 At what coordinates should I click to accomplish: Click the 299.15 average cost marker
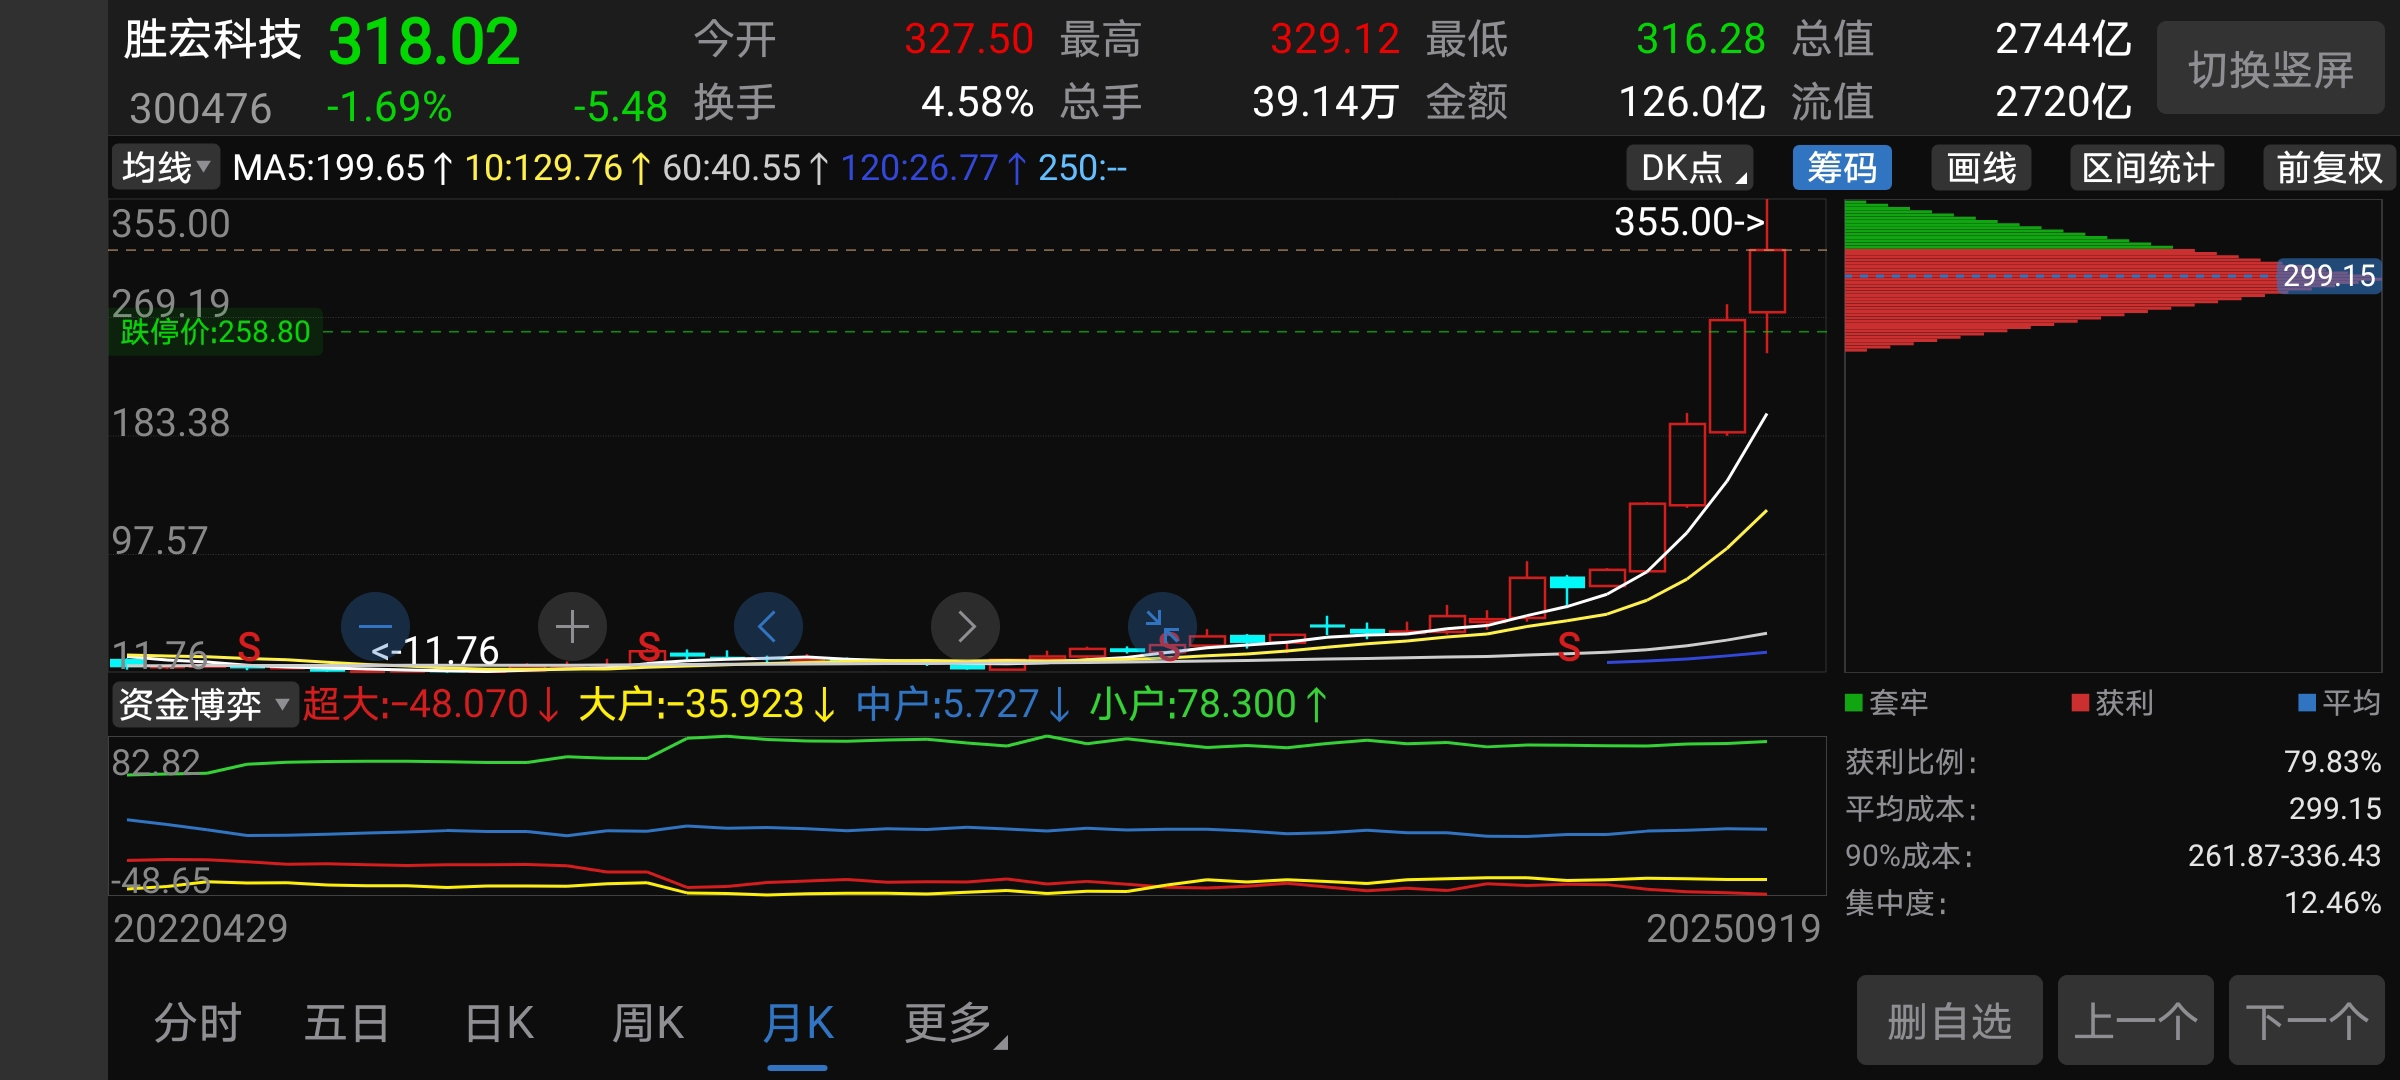click(x=2328, y=275)
